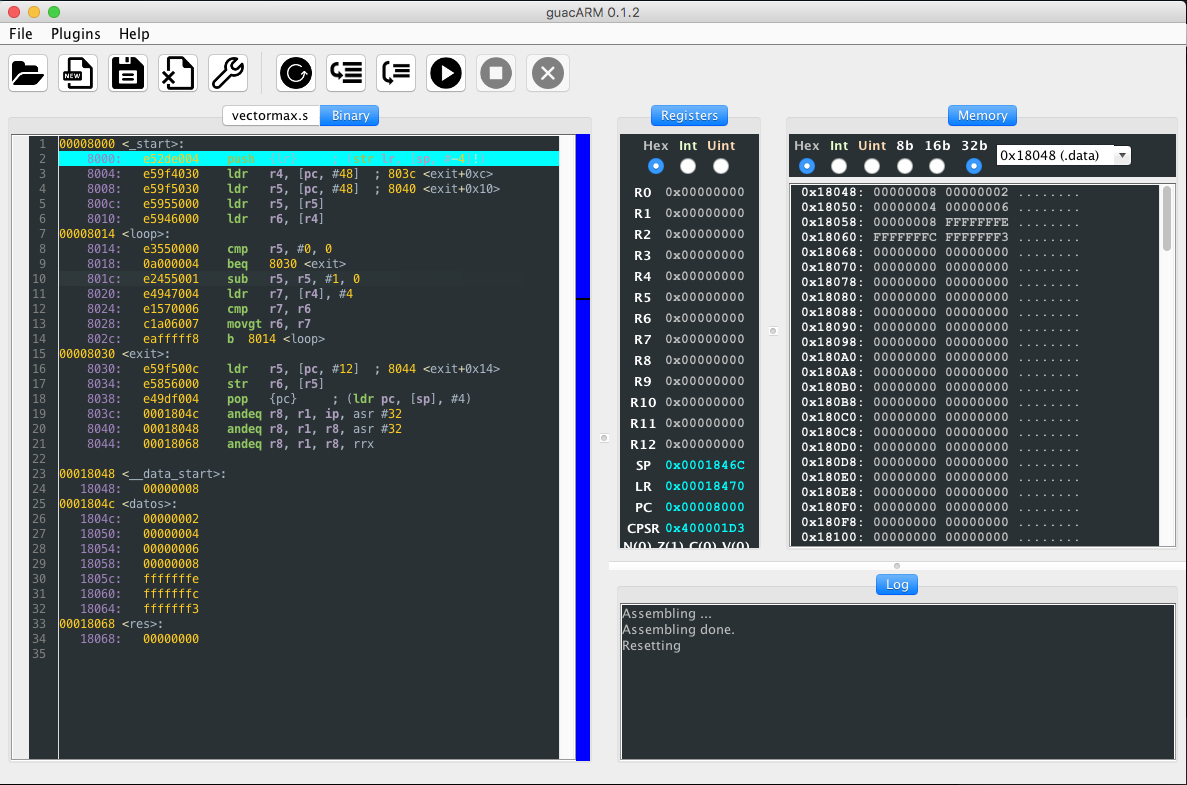Stop execution with the square stop icon
Screen dimensions: 1187x785
pos(496,73)
